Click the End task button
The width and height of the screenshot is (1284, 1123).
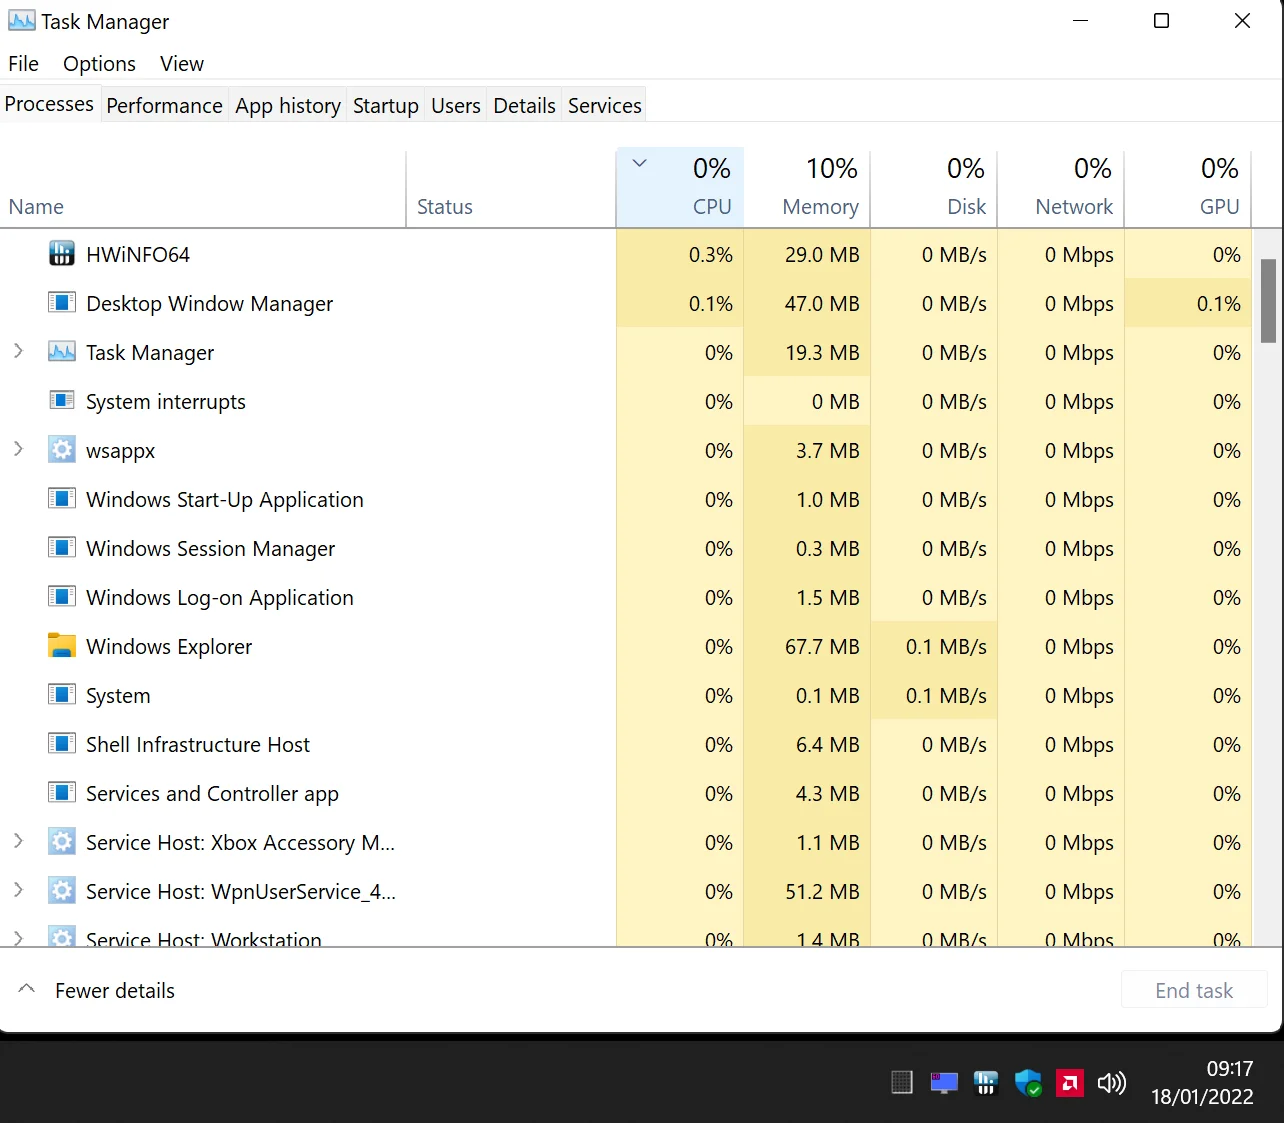coord(1194,990)
